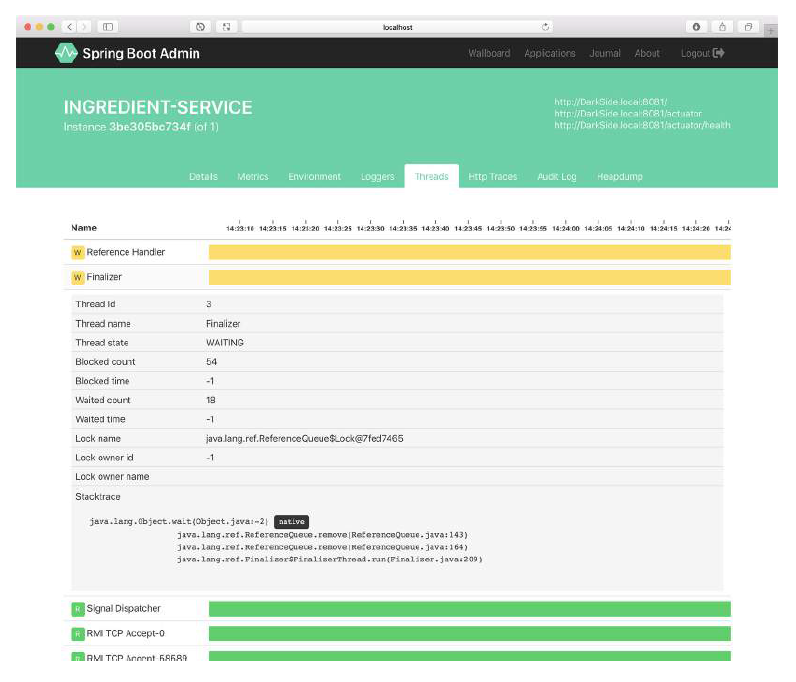Click Thread state value WAITING
The width and height of the screenshot is (796, 682).
tap(225, 343)
